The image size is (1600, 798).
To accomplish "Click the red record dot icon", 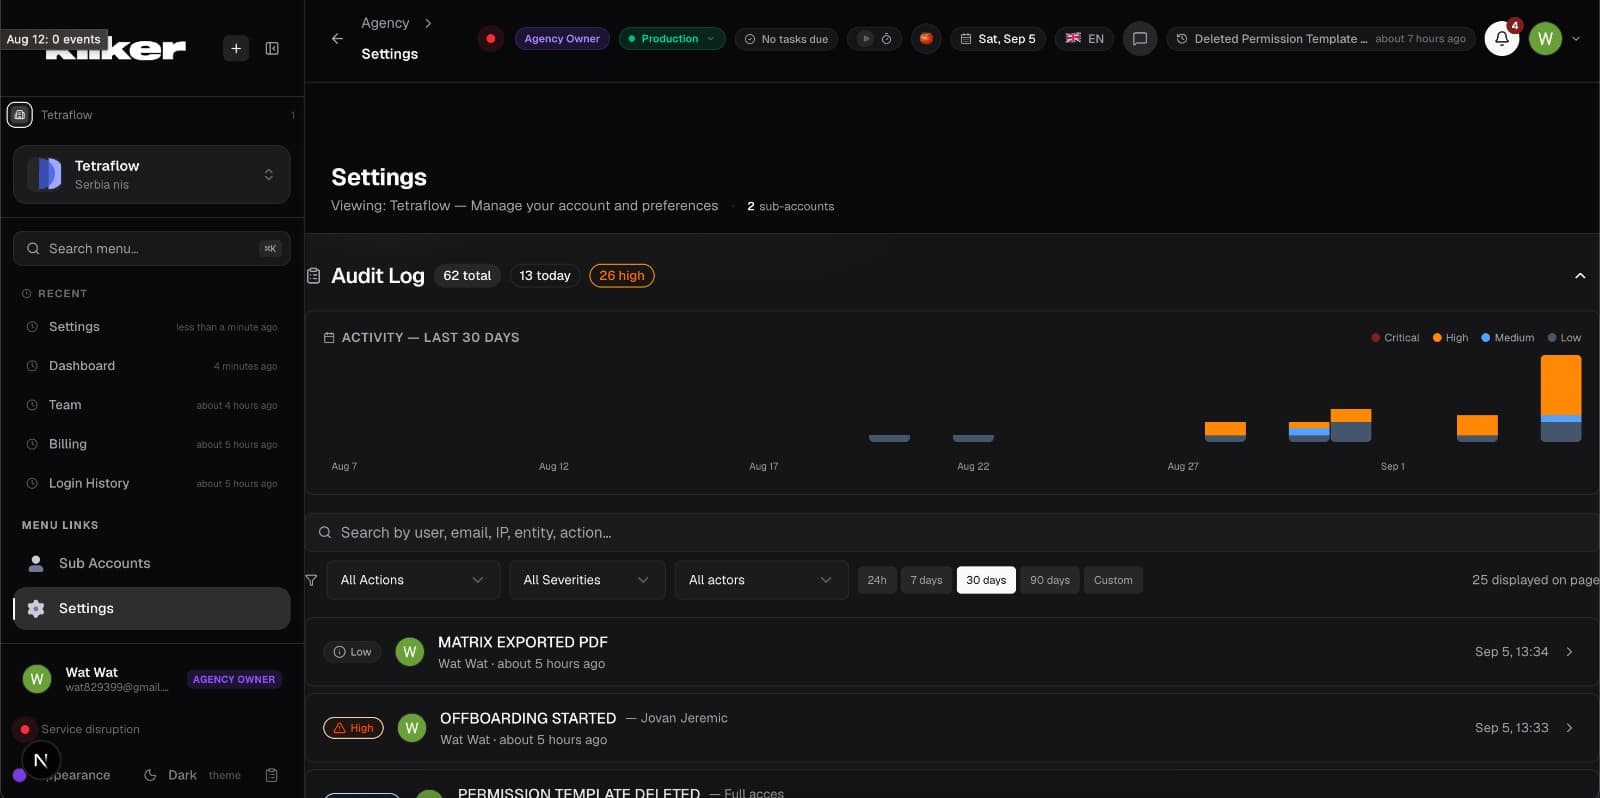I will tap(490, 39).
